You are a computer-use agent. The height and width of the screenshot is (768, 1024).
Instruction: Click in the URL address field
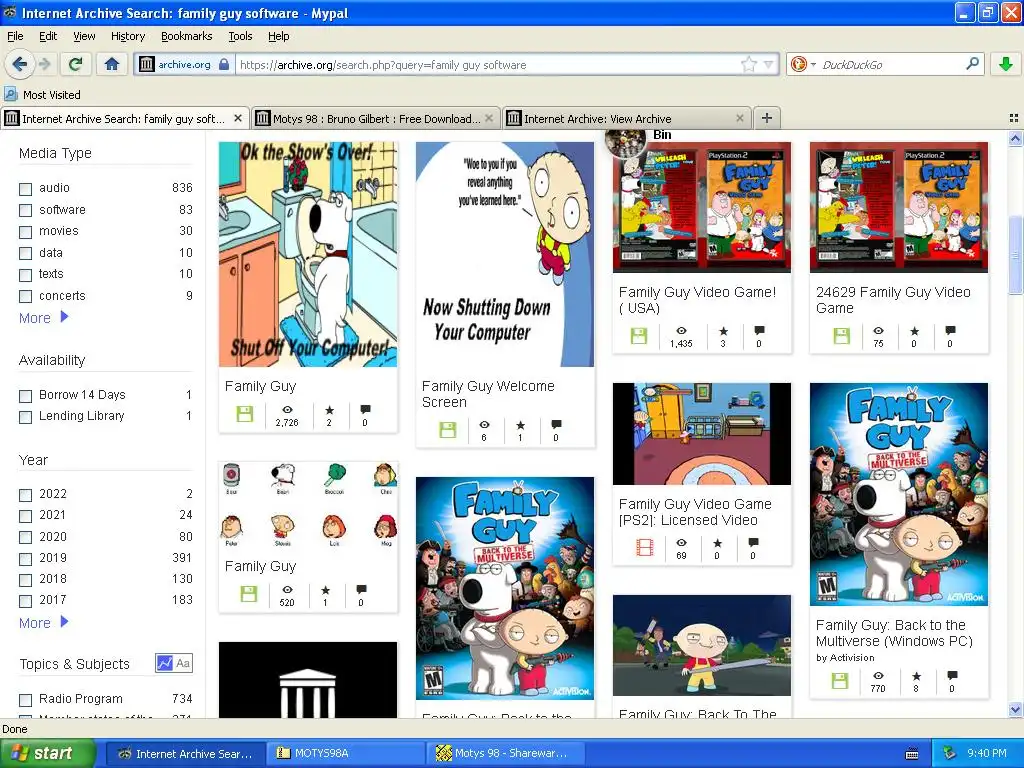(488, 64)
